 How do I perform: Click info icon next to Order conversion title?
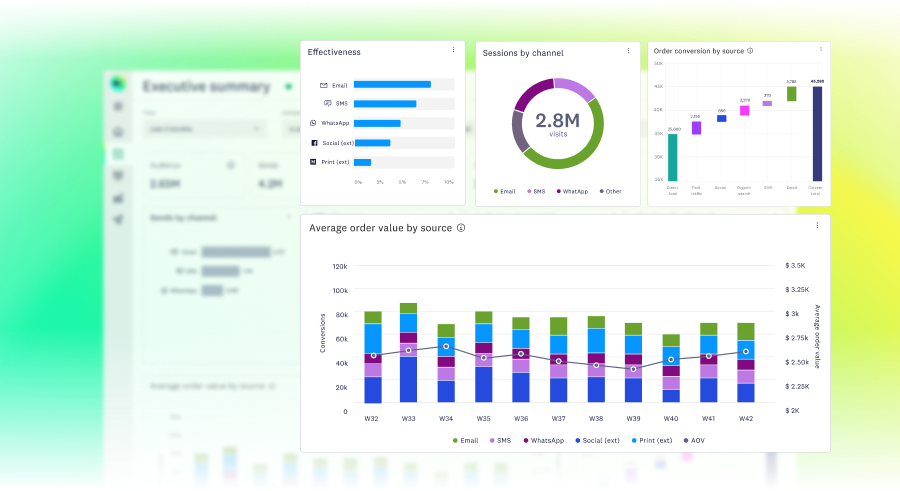point(750,50)
